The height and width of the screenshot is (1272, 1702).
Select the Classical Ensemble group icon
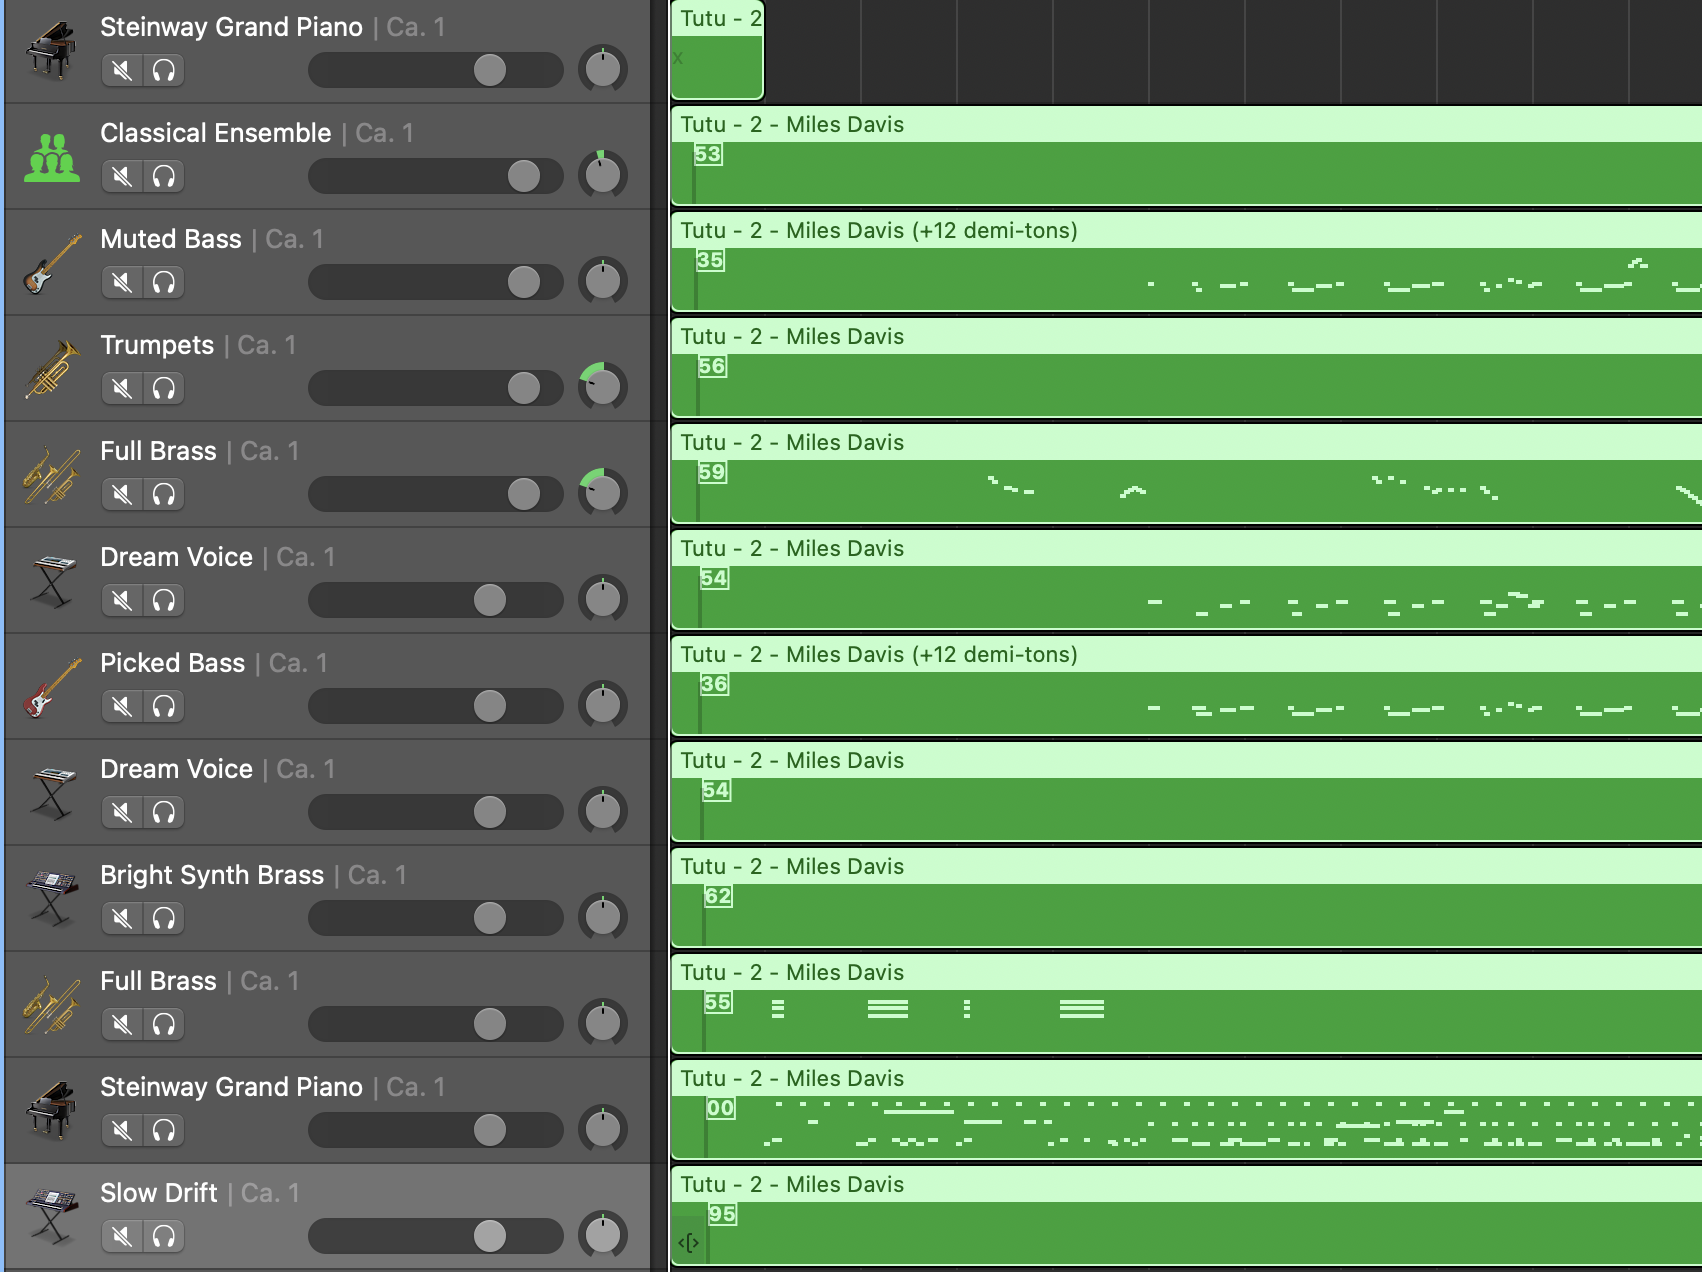point(50,155)
